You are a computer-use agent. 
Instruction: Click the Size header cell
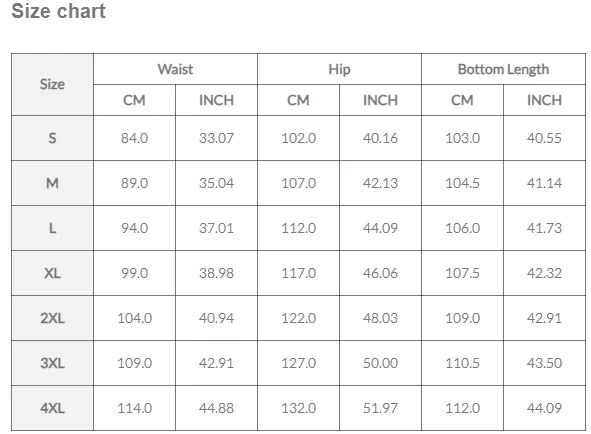click(52, 84)
